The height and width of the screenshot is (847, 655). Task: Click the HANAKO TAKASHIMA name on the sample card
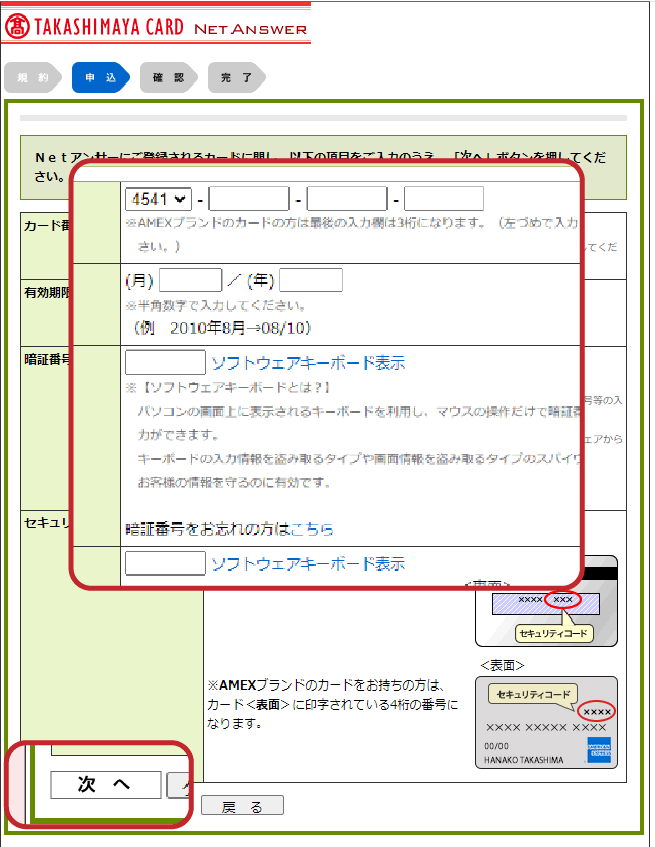524,760
